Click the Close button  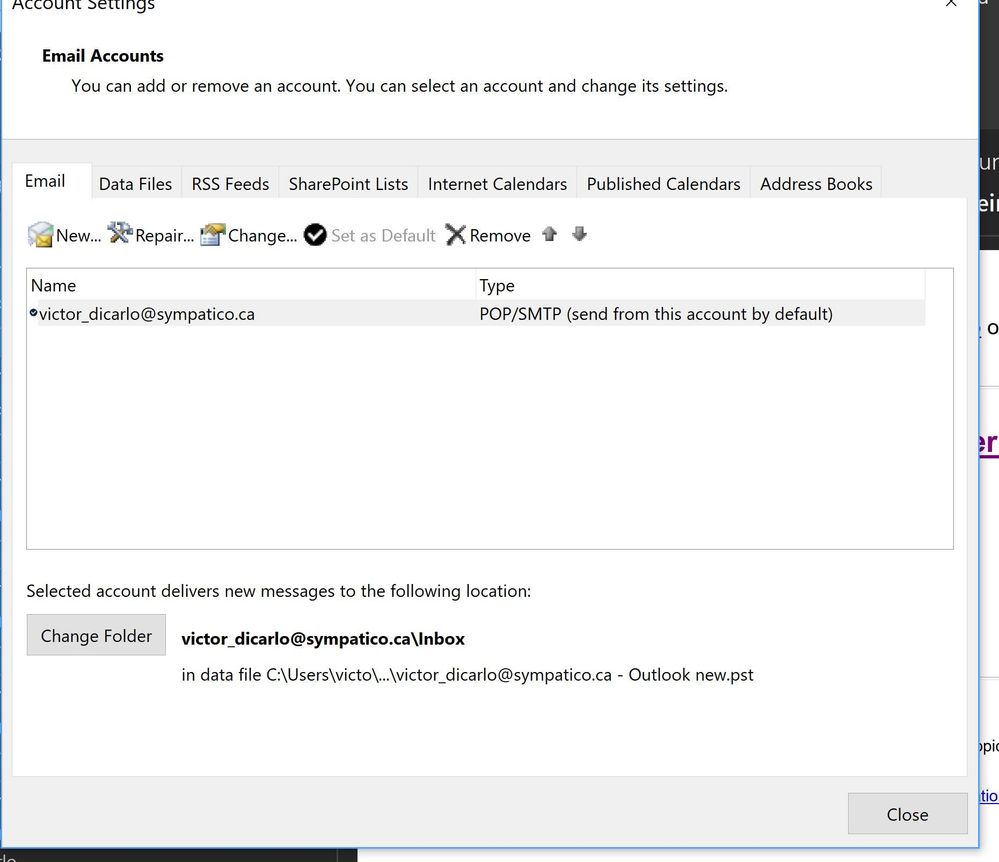click(x=906, y=814)
